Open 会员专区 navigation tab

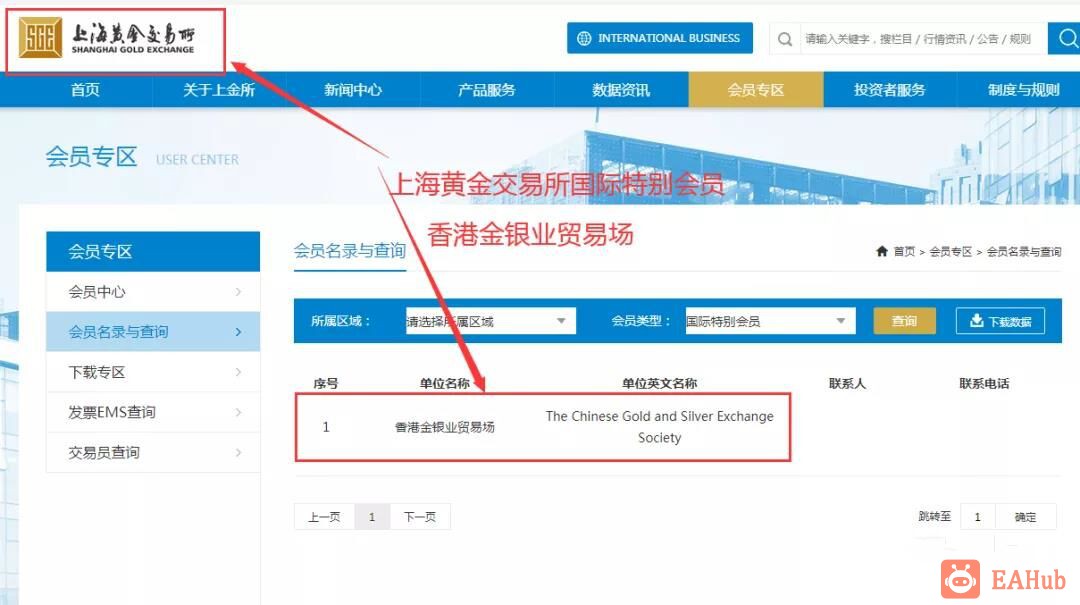point(756,90)
